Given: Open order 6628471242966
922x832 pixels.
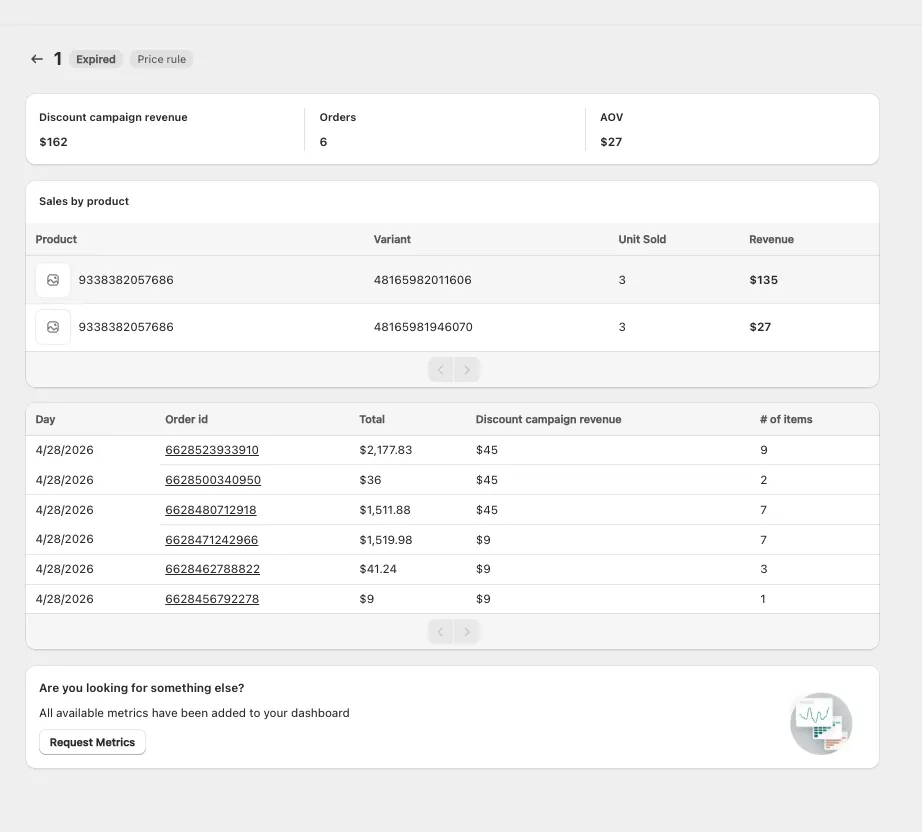Looking at the screenshot, I should [212, 540].
